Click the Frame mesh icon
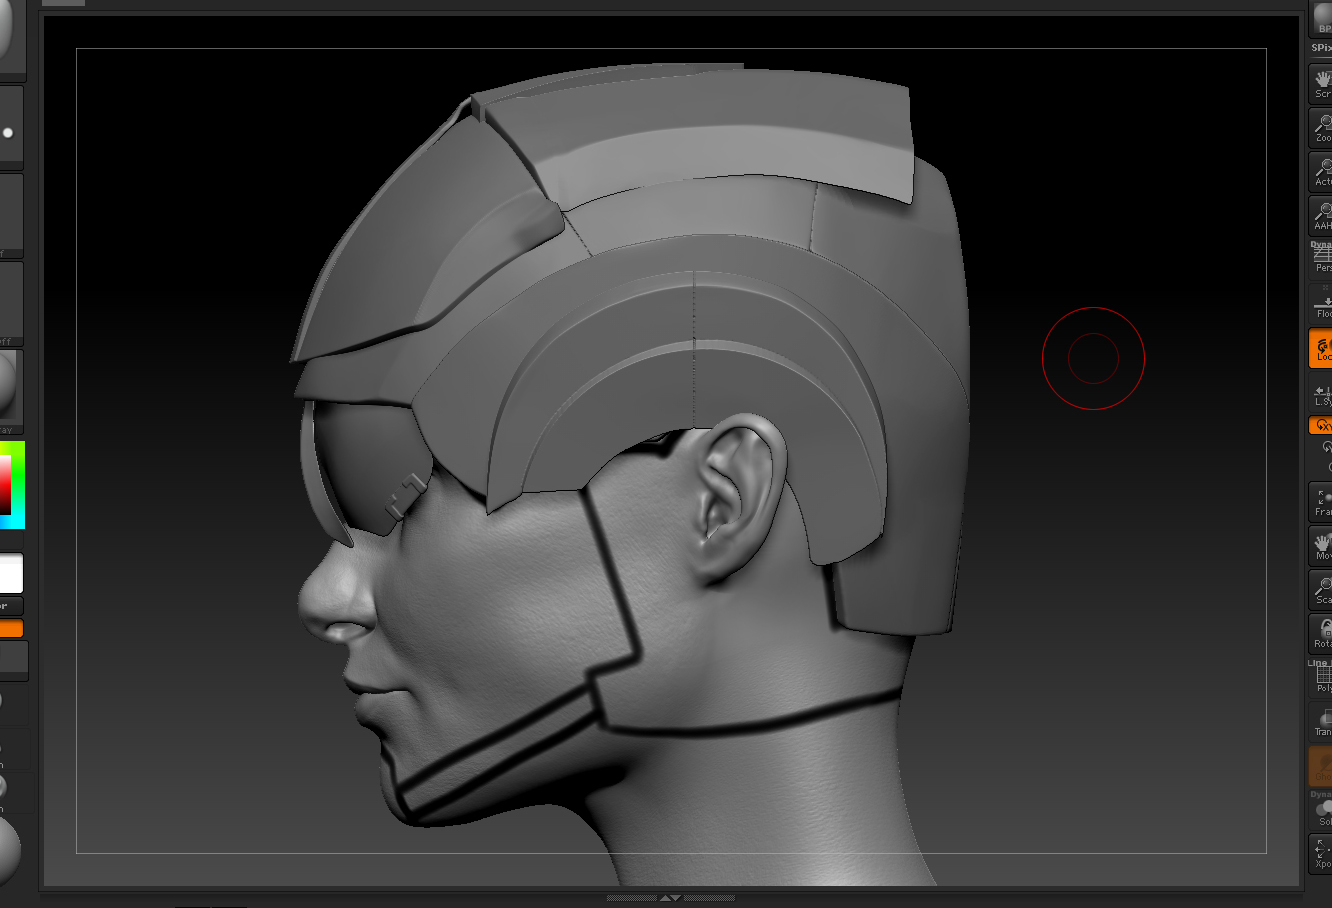Screen dimensions: 1332x908 click(x=1321, y=501)
